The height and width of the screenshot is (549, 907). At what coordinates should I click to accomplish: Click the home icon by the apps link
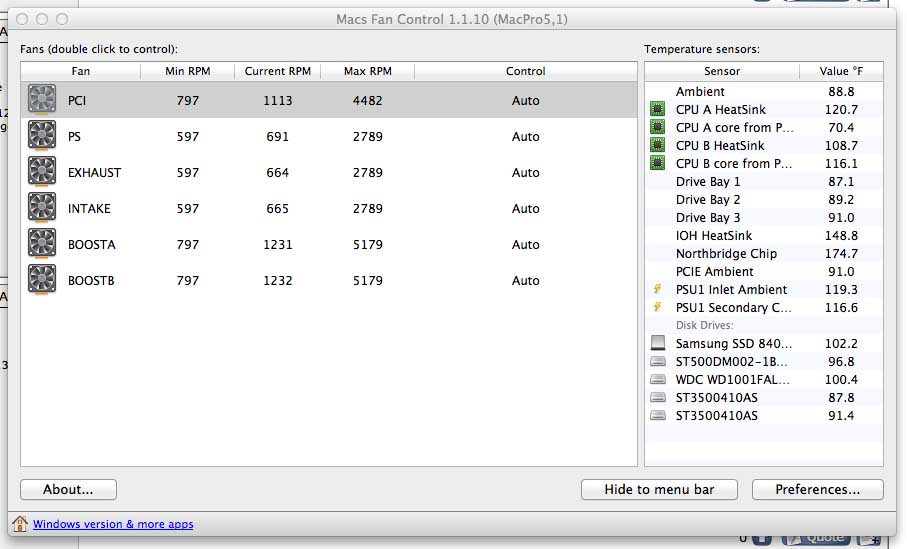(20, 524)
